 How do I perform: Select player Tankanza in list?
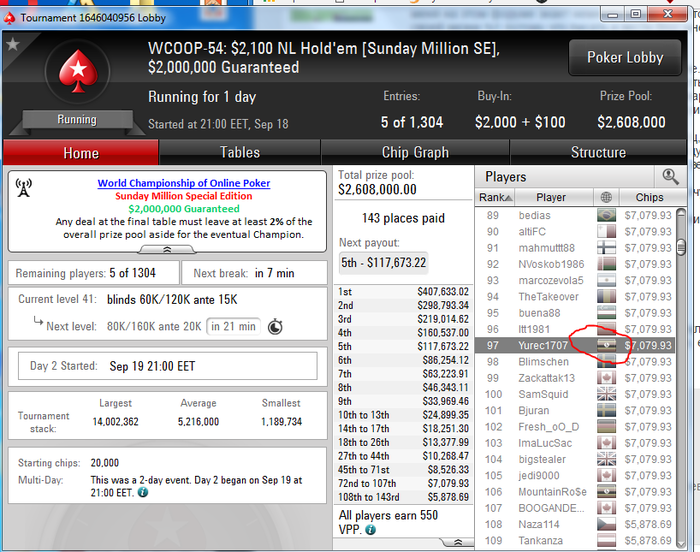coord(575,540)
